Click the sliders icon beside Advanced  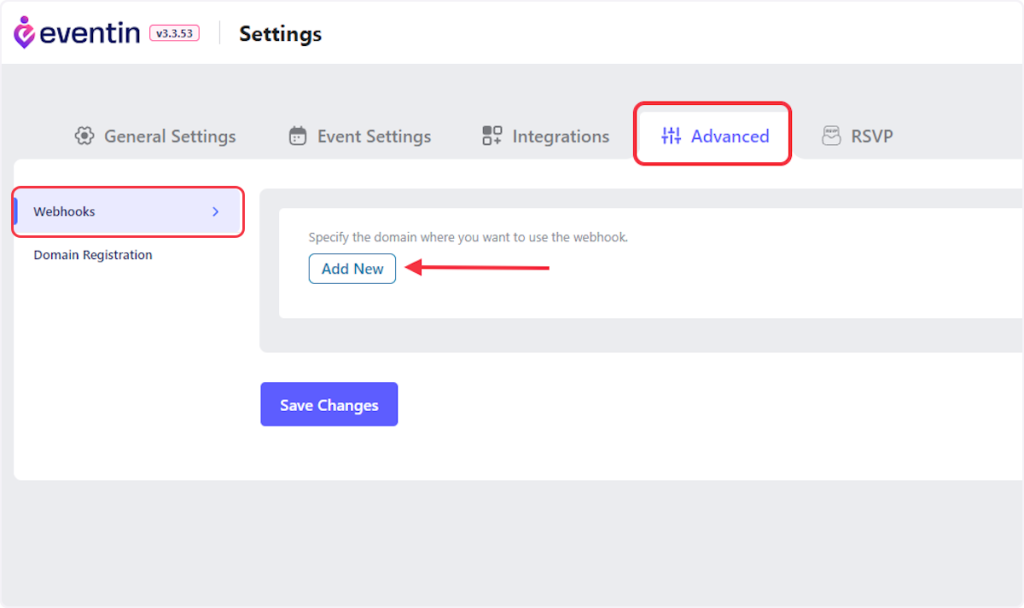[x=671, y=136]
